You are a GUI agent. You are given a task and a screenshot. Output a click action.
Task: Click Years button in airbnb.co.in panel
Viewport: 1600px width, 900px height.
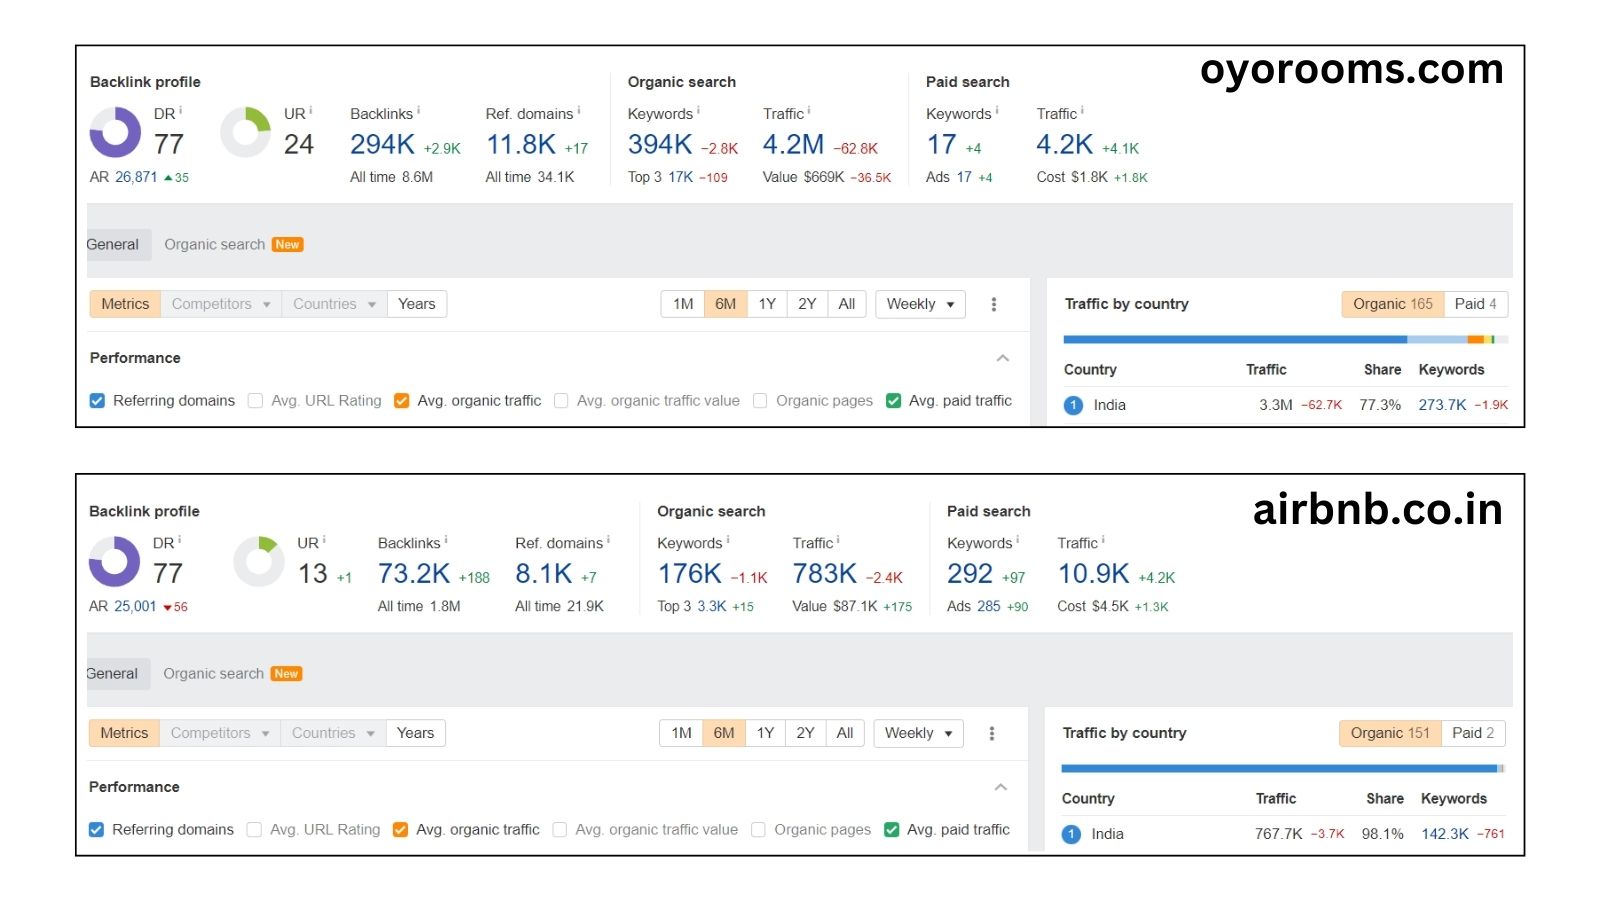[415, 733]
